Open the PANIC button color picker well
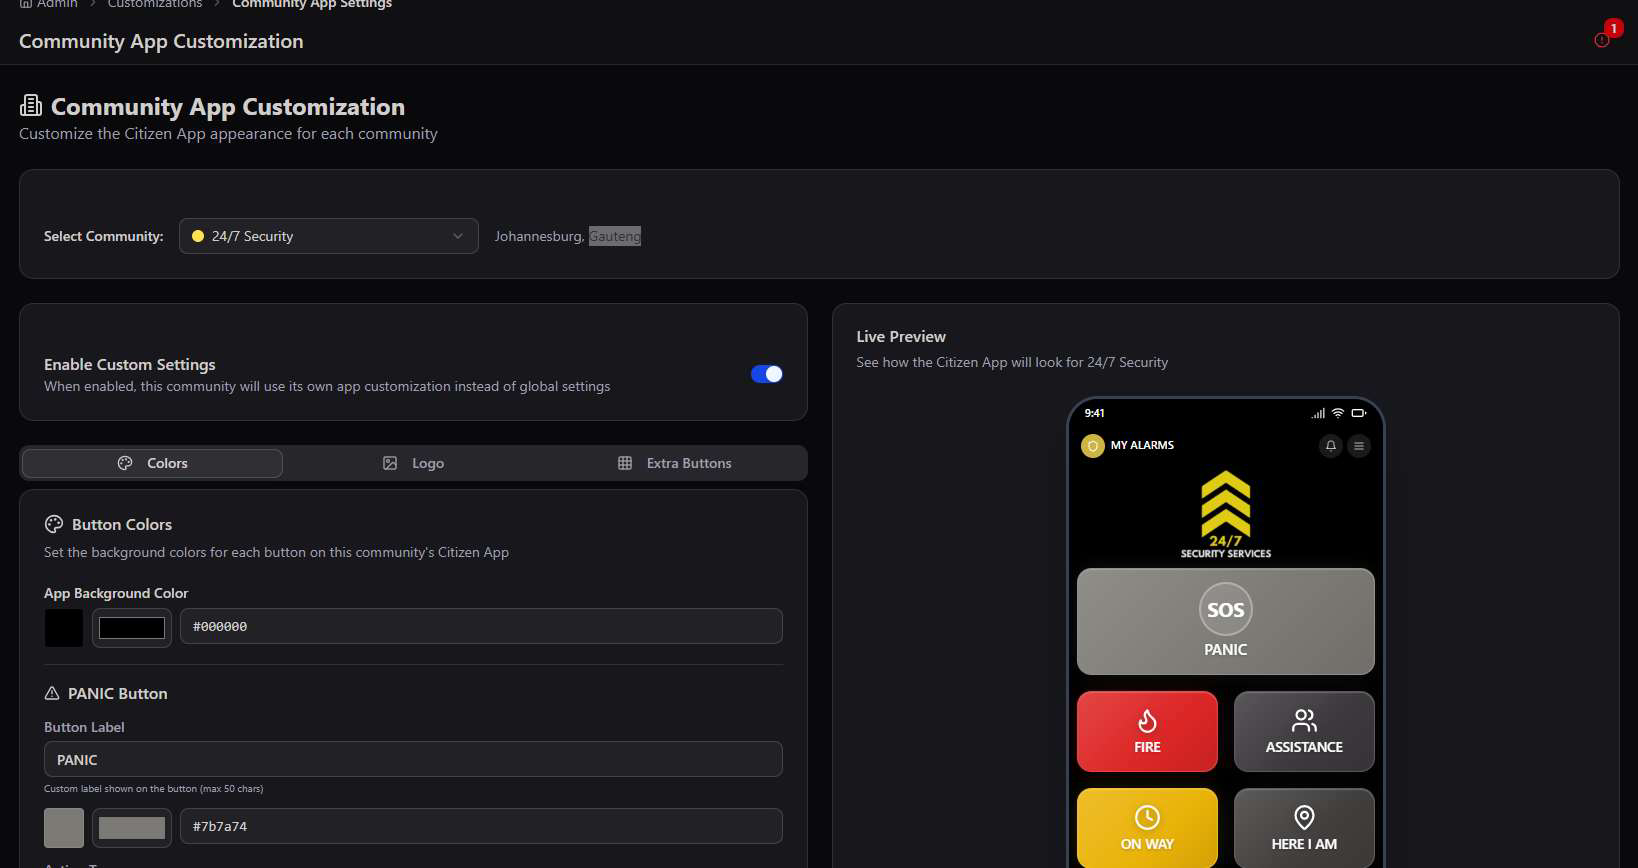 point(132,828)
